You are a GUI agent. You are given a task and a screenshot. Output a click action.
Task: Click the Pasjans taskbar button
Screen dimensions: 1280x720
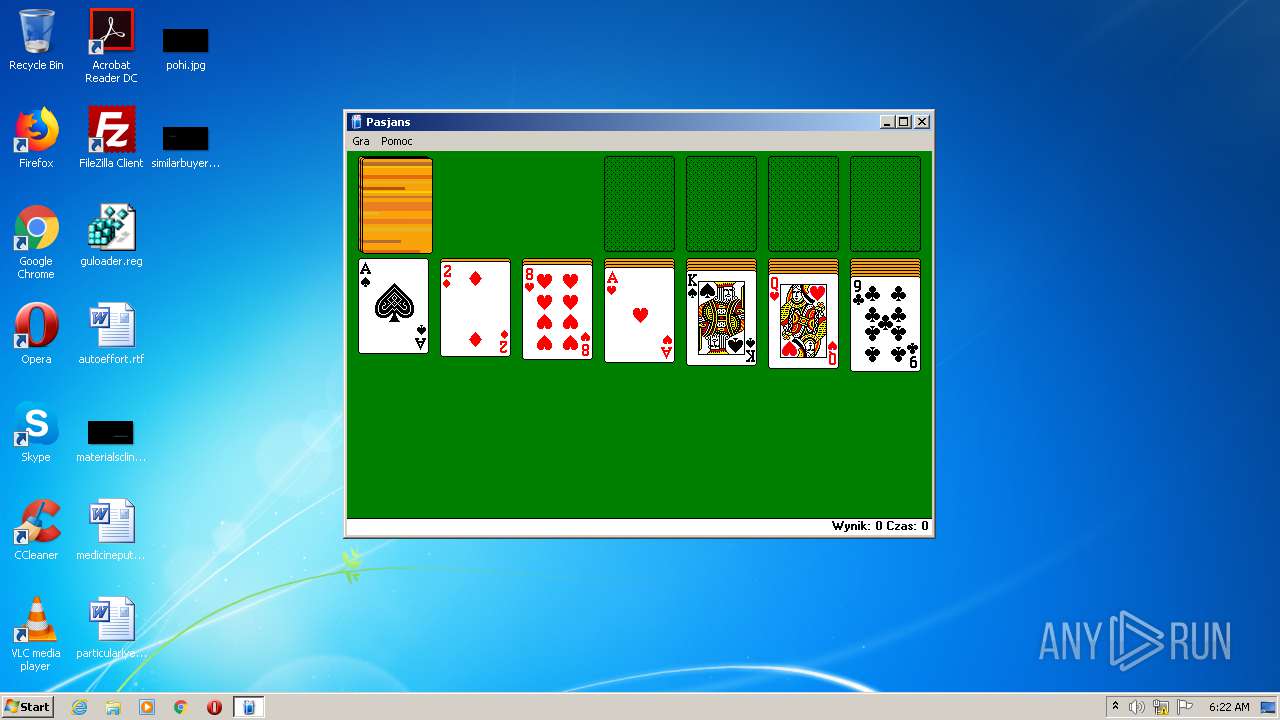coord(249,707)
